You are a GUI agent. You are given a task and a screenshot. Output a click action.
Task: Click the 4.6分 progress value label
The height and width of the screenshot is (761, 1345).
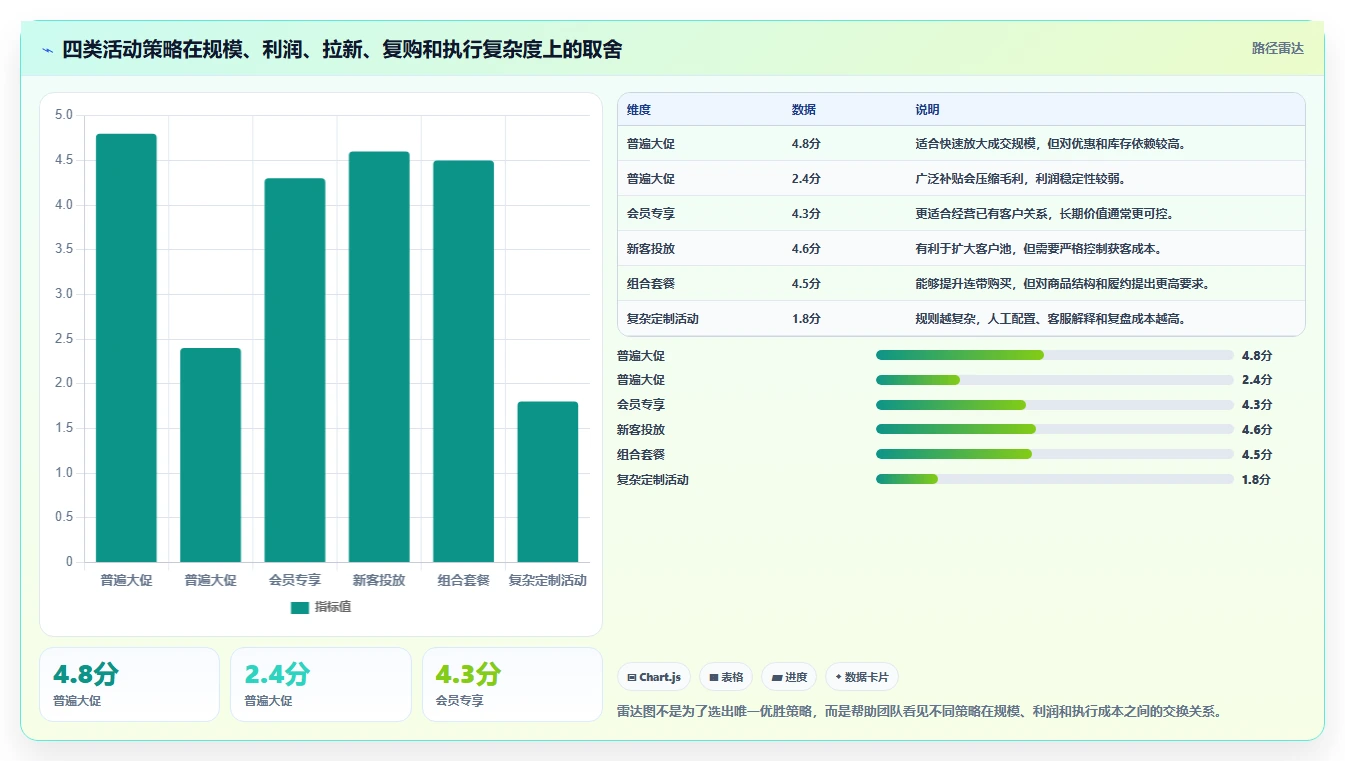[x=1257, y=430]
